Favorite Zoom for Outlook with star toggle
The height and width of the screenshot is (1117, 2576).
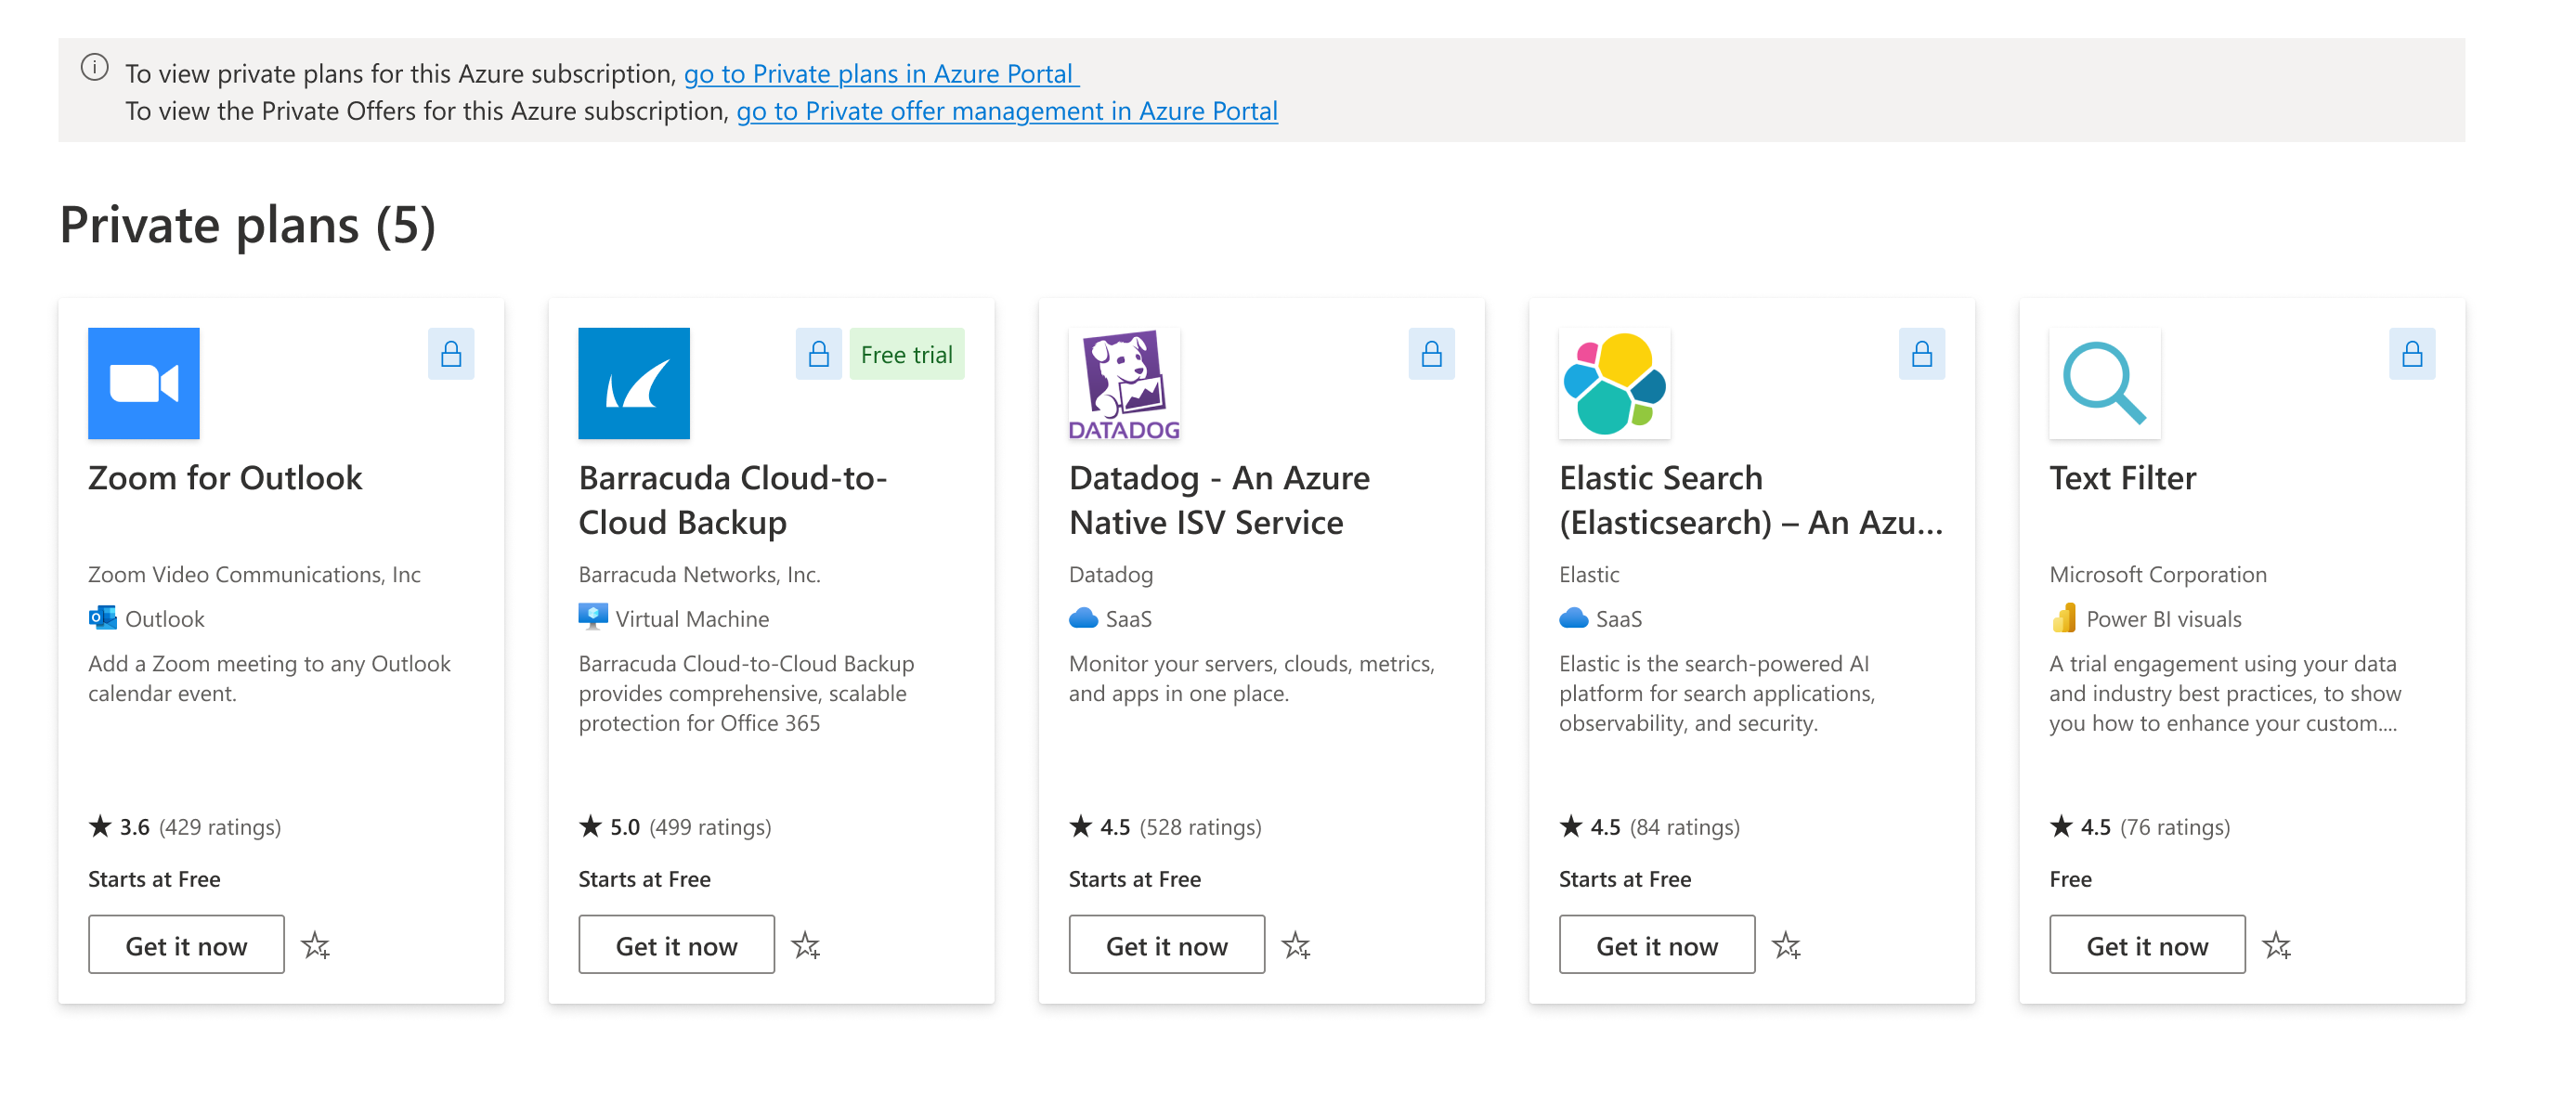point(316,945)
